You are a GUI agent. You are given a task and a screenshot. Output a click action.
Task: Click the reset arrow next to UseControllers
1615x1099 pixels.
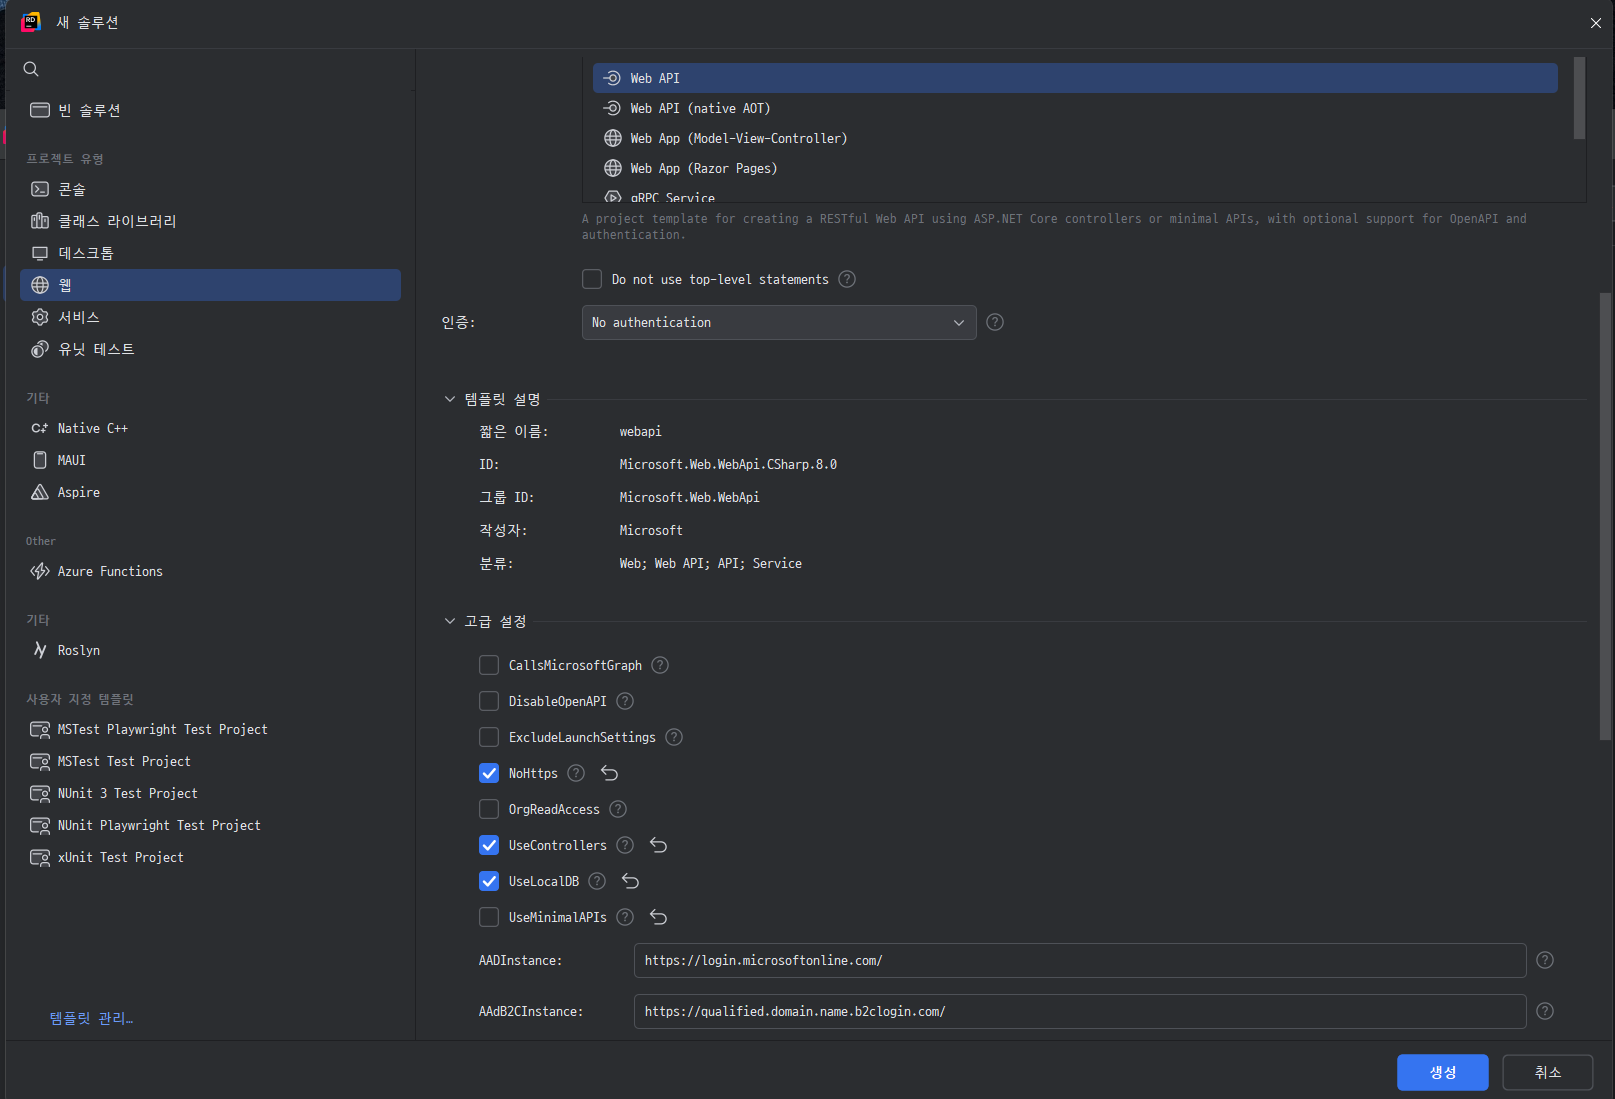pos(658,845)
